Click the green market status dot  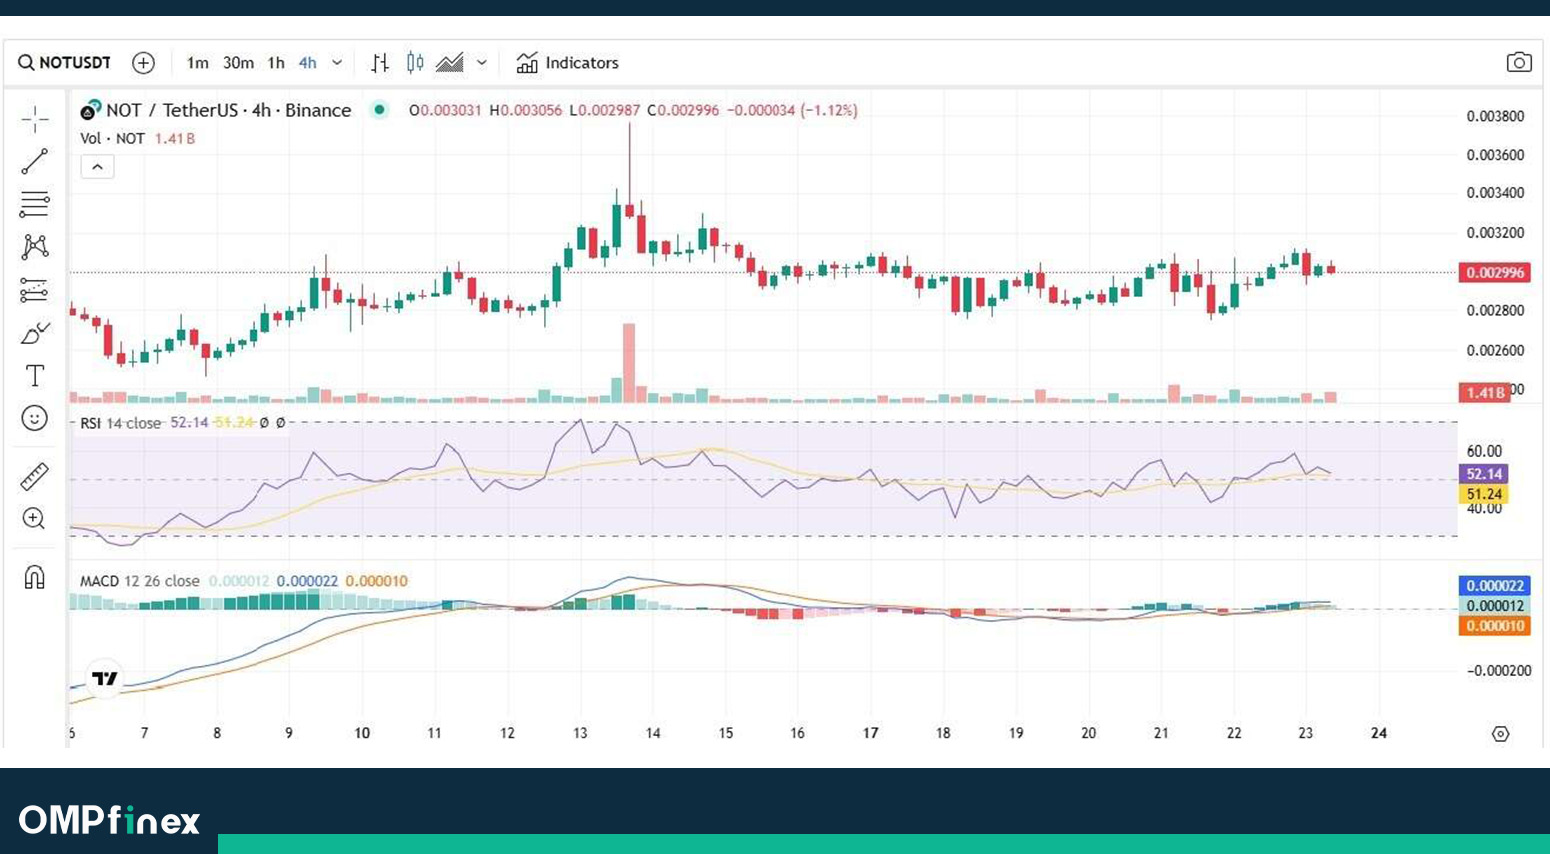[379, 110]
